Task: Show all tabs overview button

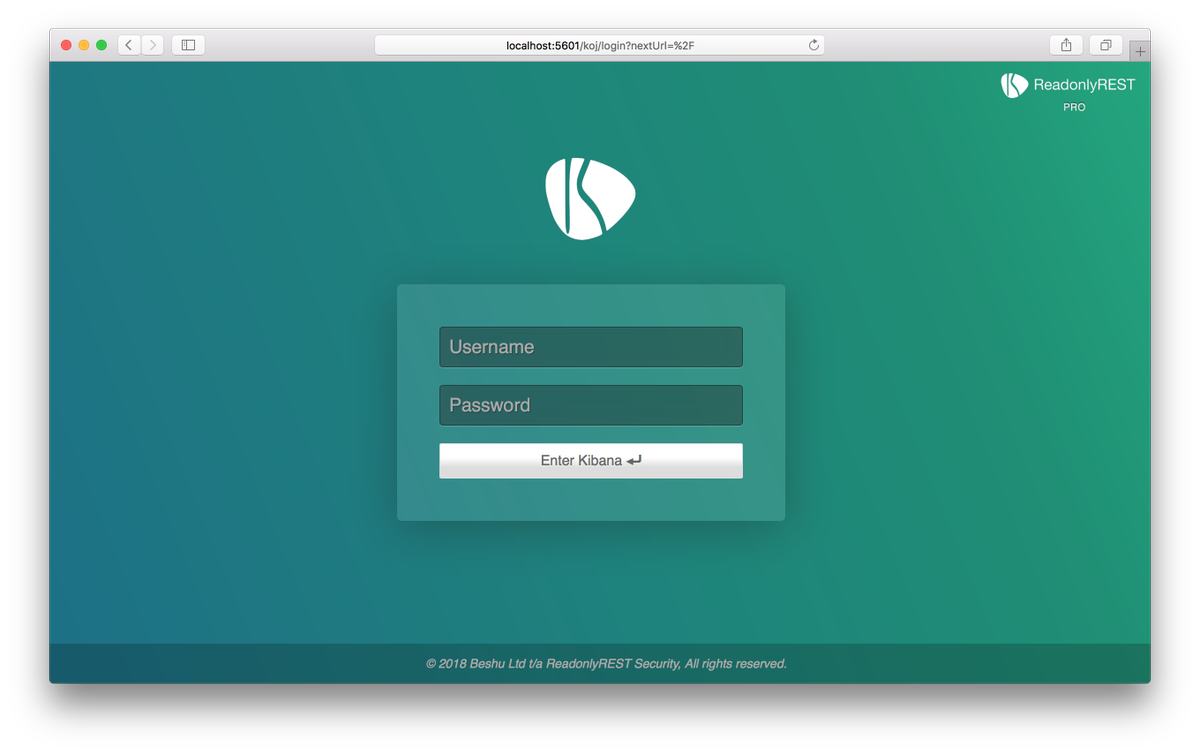Action: pyautogui.click(x=1106, y=45)
